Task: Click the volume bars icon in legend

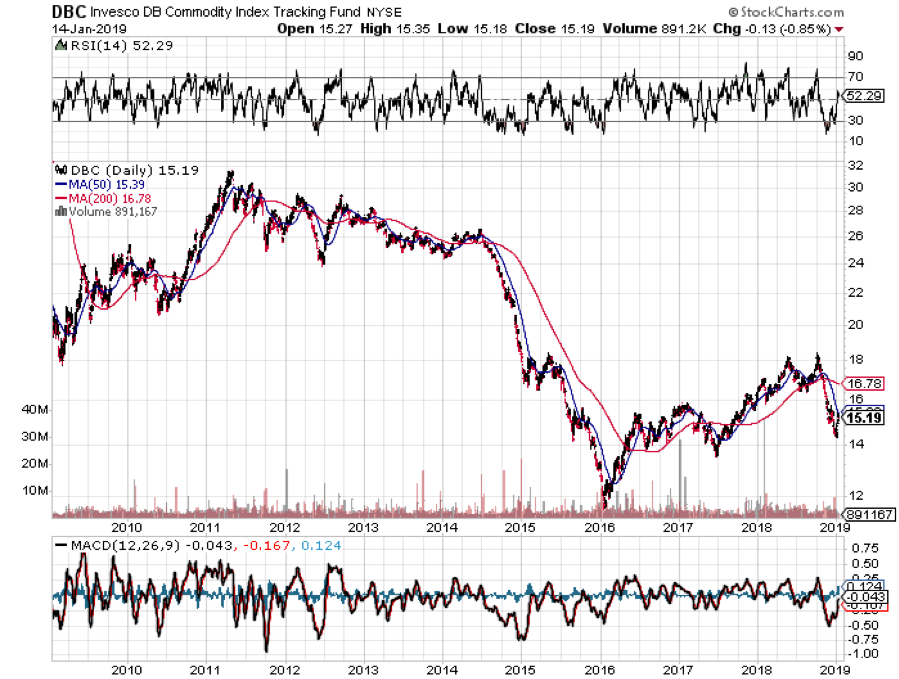Action: pos(59,211)
